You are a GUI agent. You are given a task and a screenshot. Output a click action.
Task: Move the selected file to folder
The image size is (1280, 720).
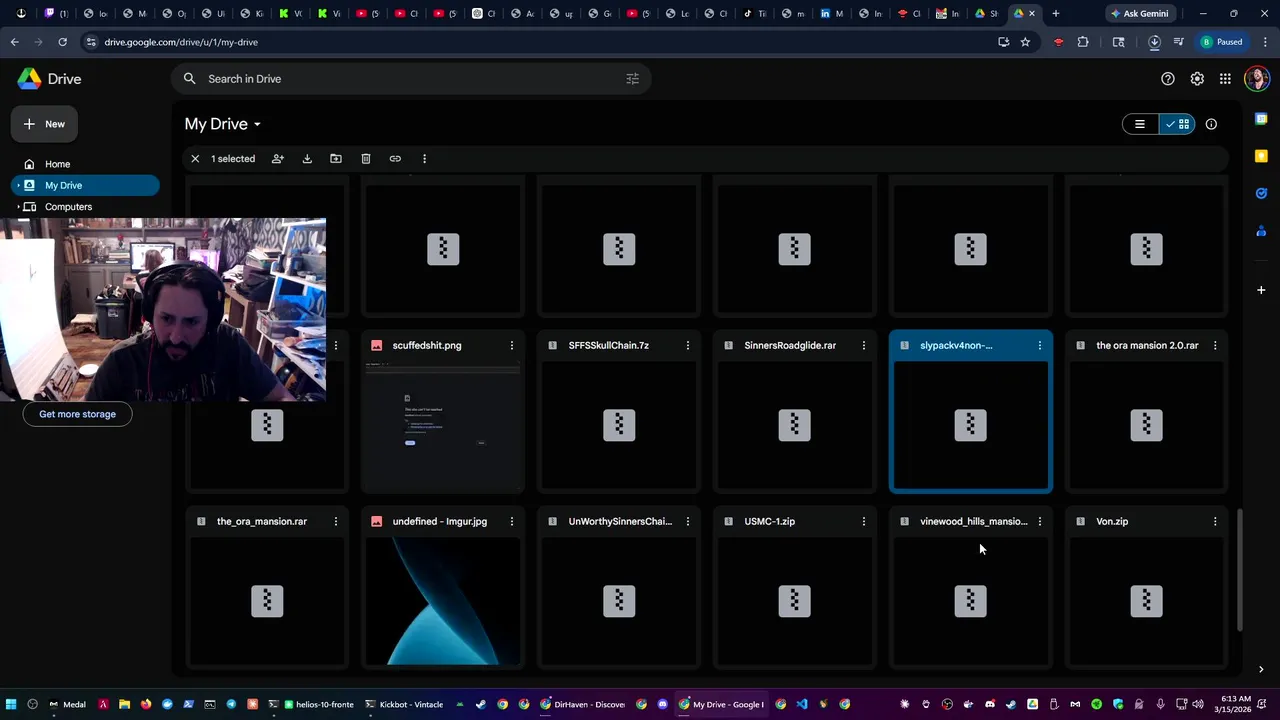point(336,159)
